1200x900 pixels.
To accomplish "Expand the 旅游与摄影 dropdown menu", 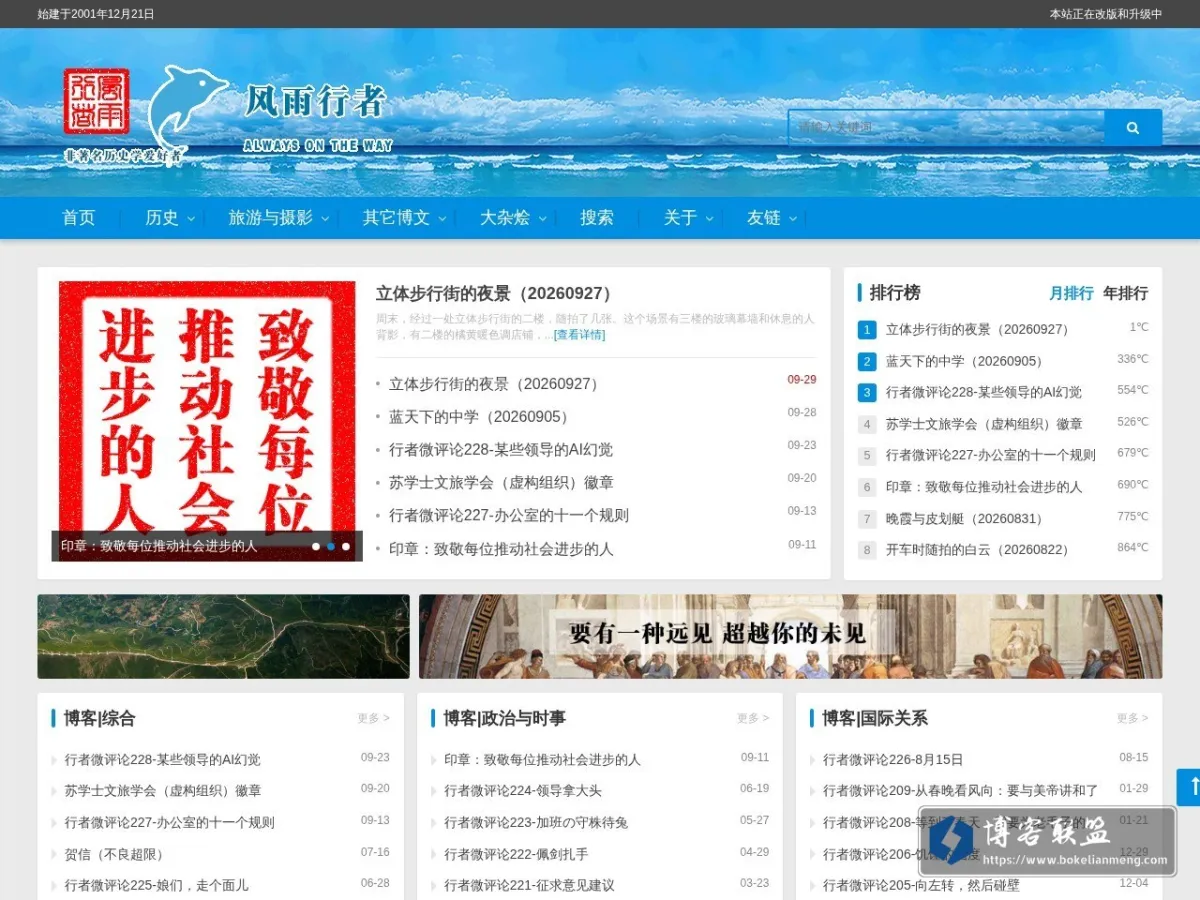I will point(279,218).
